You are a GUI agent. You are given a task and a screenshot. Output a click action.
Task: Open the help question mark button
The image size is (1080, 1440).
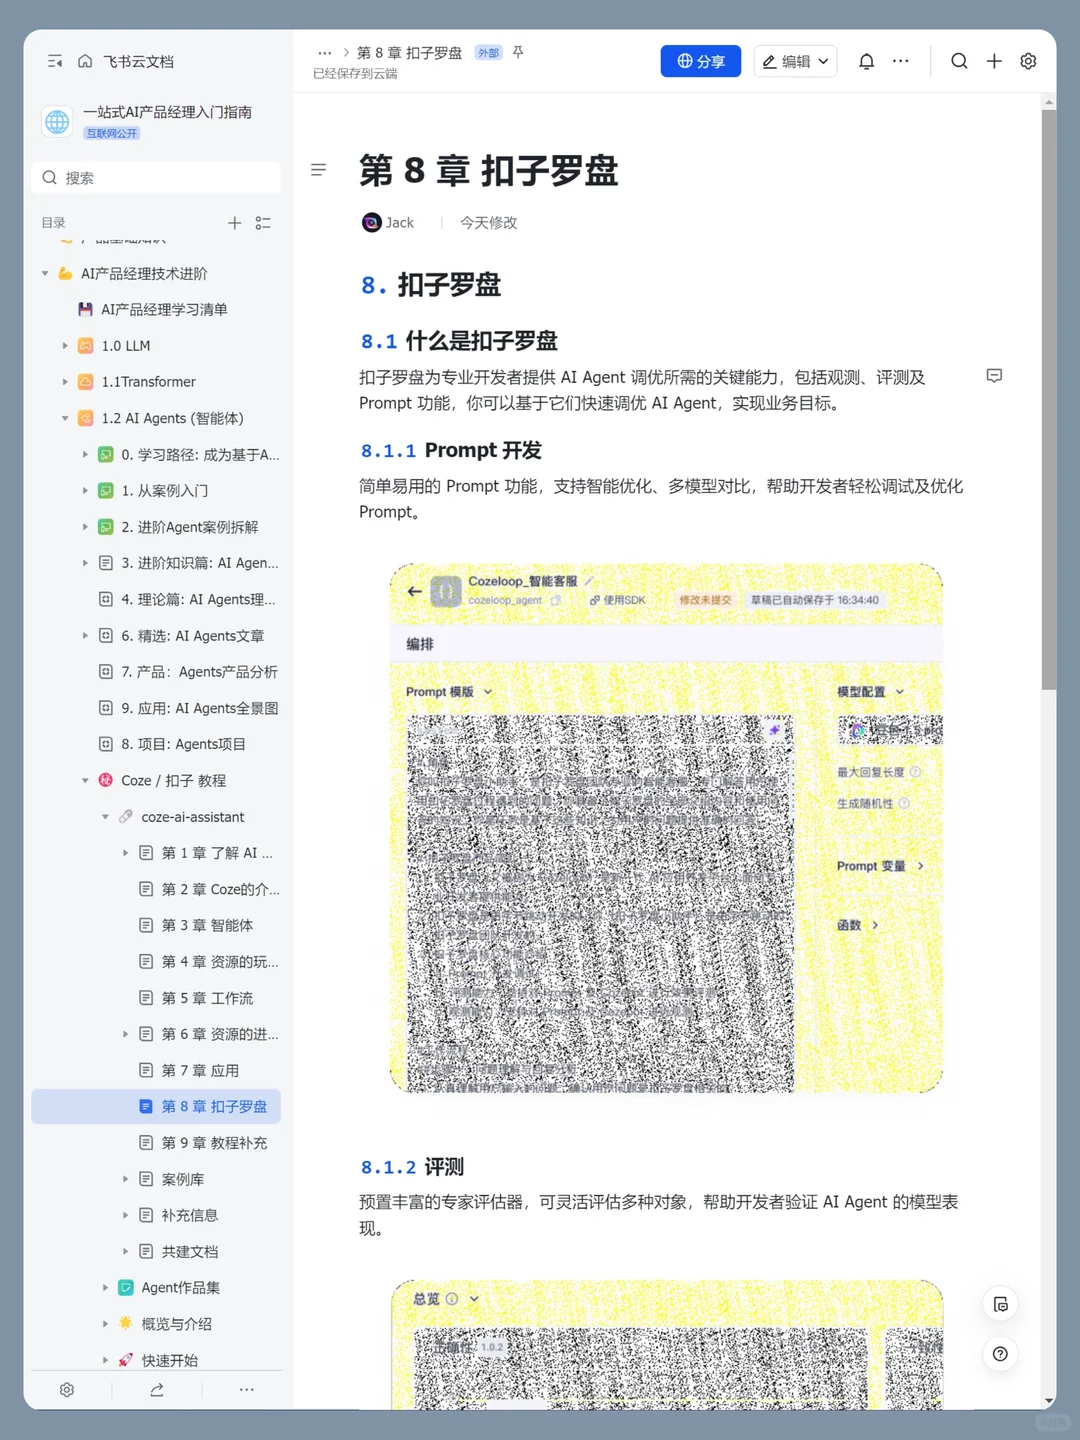(x=1000, y=1354)
